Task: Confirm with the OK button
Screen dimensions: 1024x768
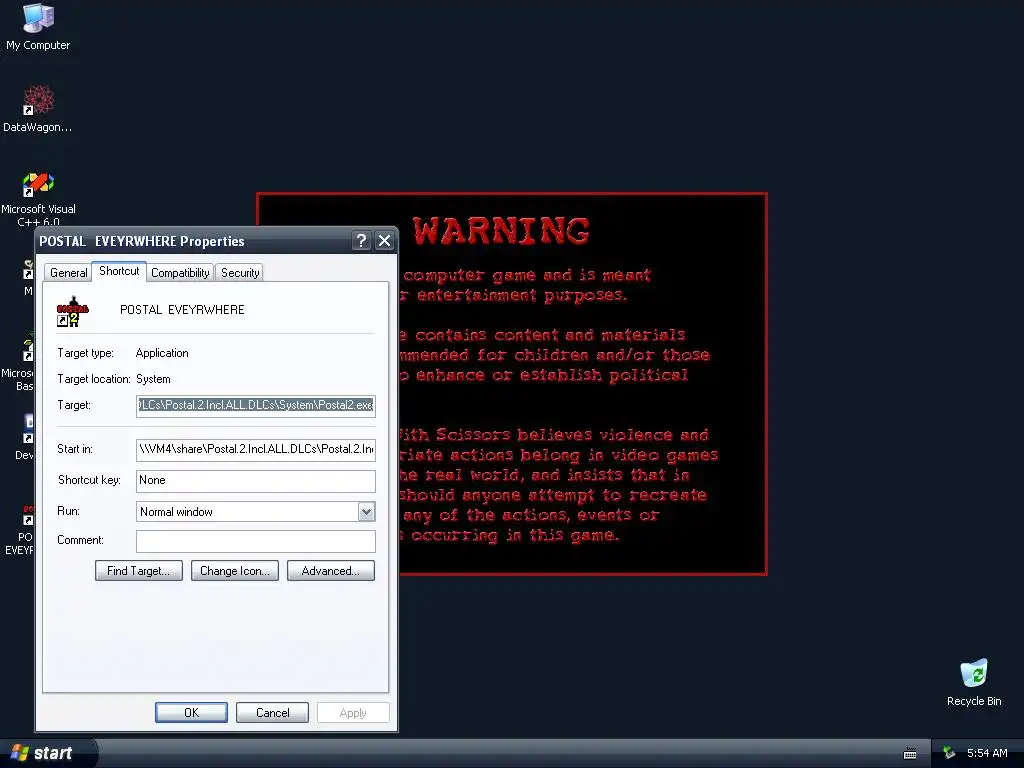Action: tap(191, 712)
